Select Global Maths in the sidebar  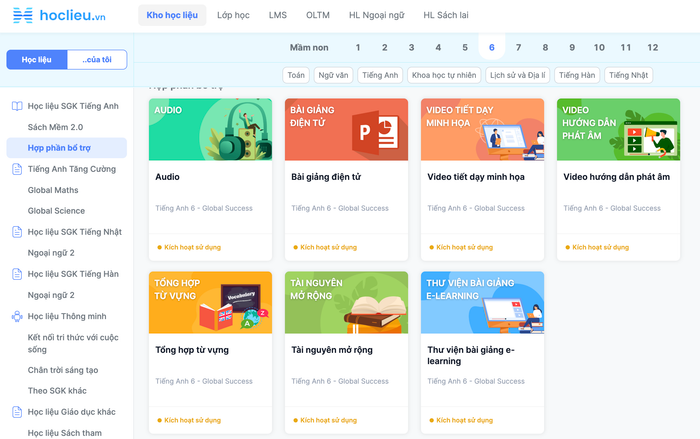pyautogui.click(x=53, y=190)
